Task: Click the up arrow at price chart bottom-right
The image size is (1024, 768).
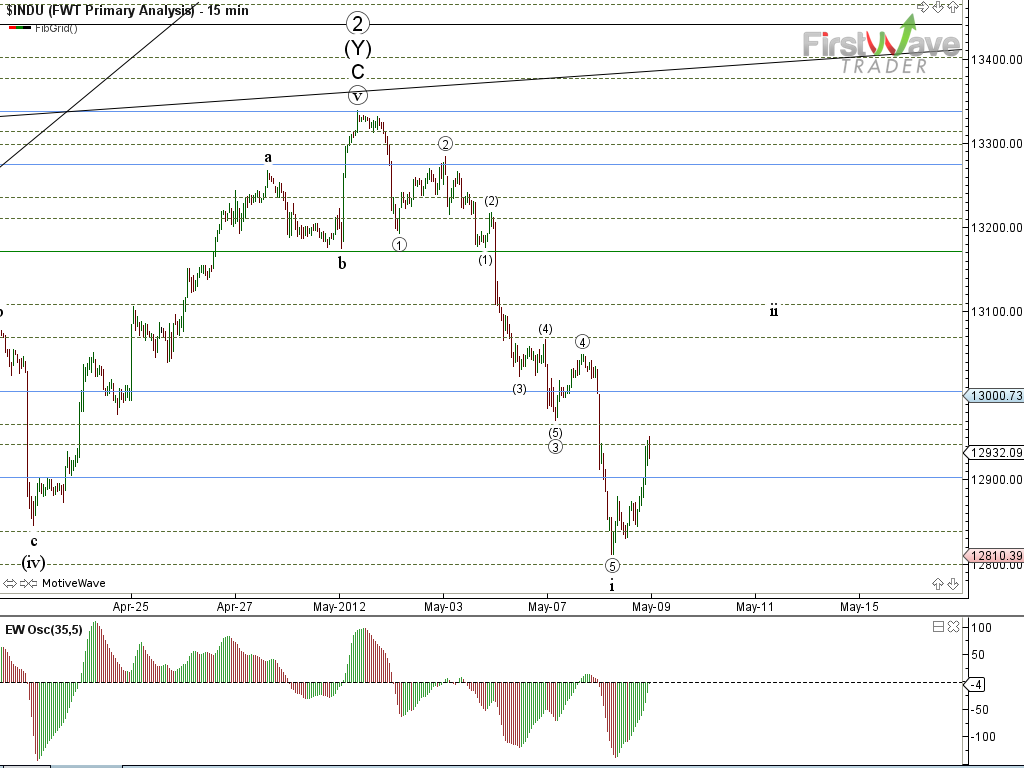Action: pos(938,583)
